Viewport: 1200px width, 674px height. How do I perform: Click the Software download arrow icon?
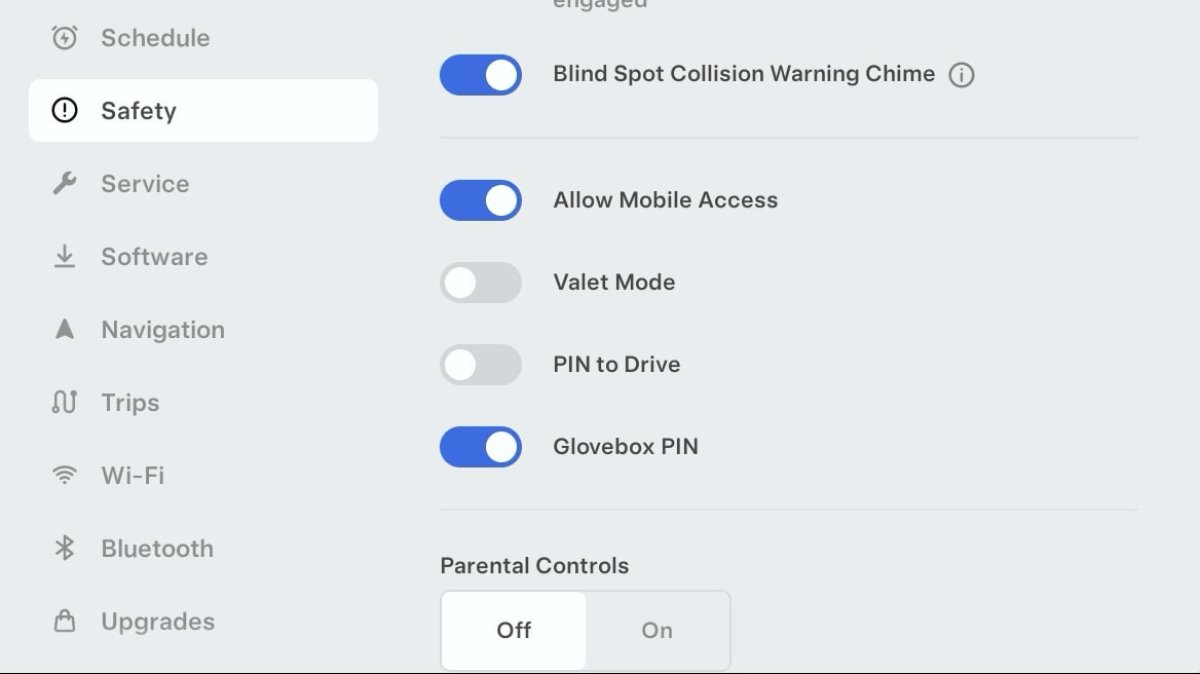point(64,256)
